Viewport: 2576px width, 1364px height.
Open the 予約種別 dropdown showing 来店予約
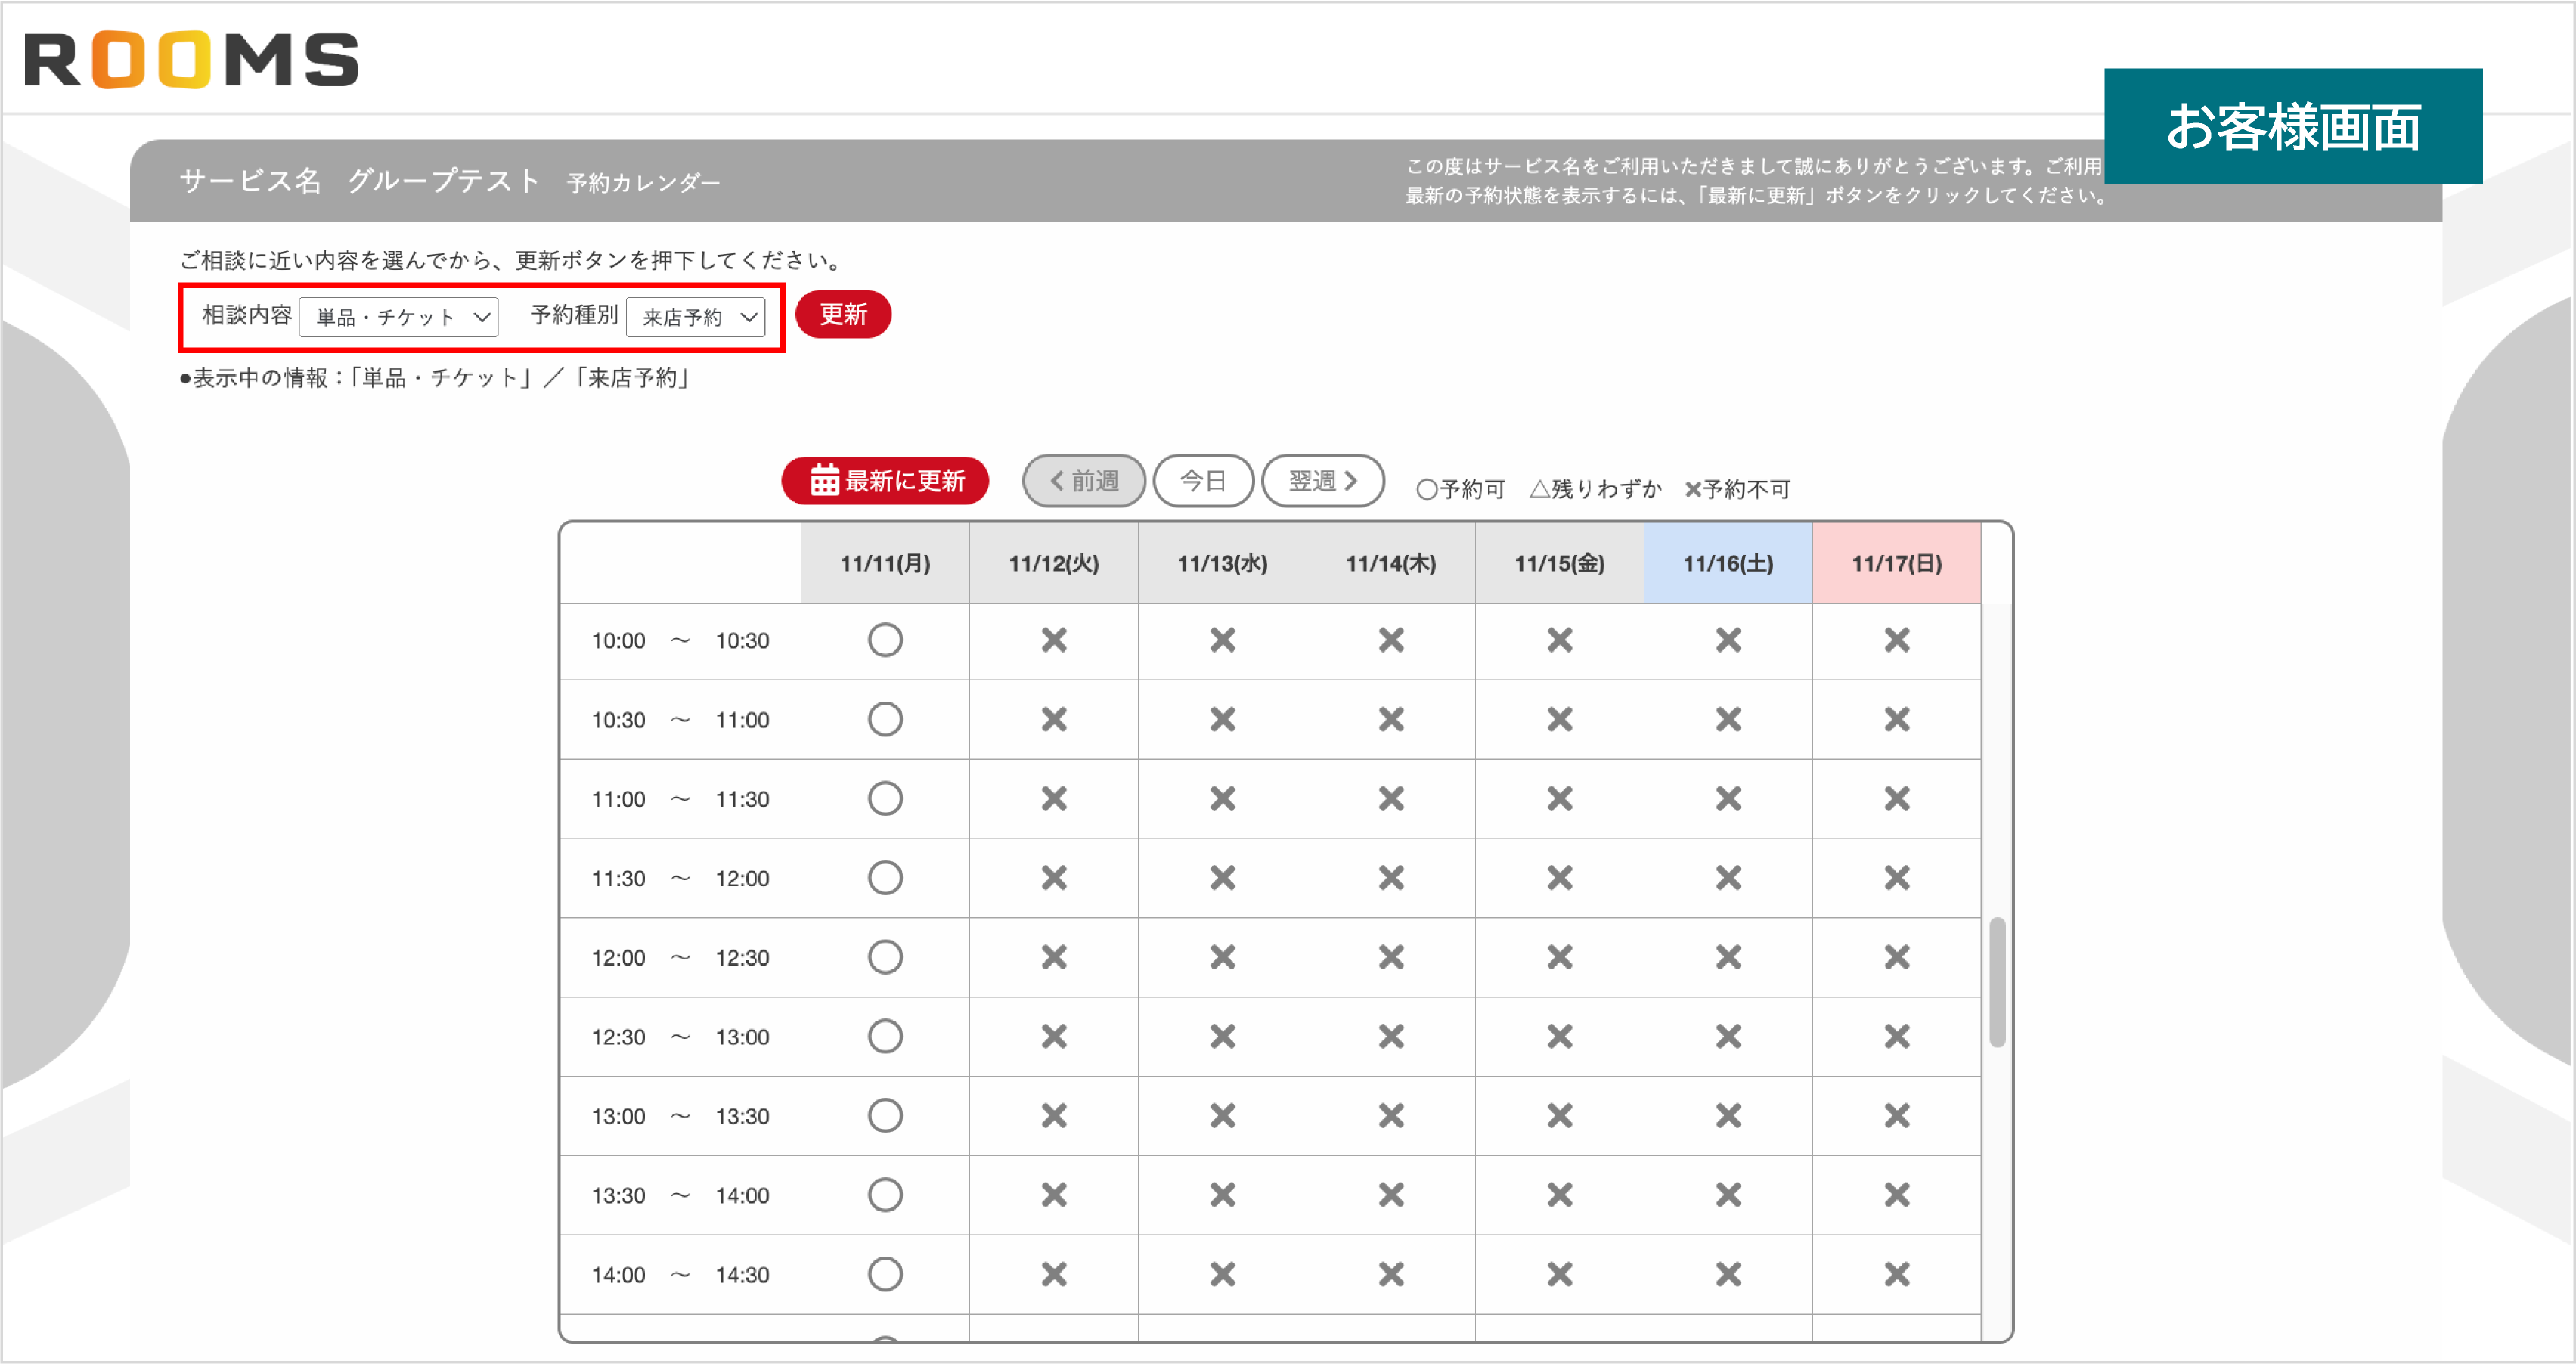click(696, 317)
